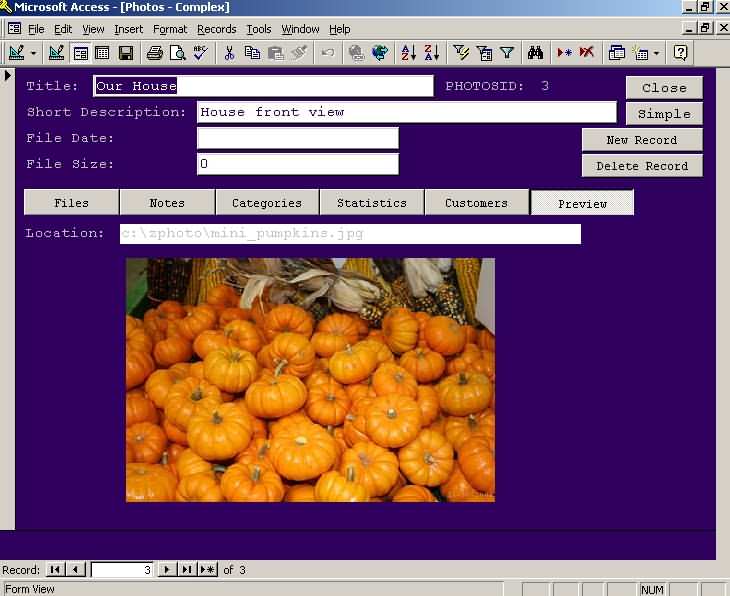Viewport: 730px width, 596px height.
Task: Click the Print icon
Action: click(x=154, y=53)
